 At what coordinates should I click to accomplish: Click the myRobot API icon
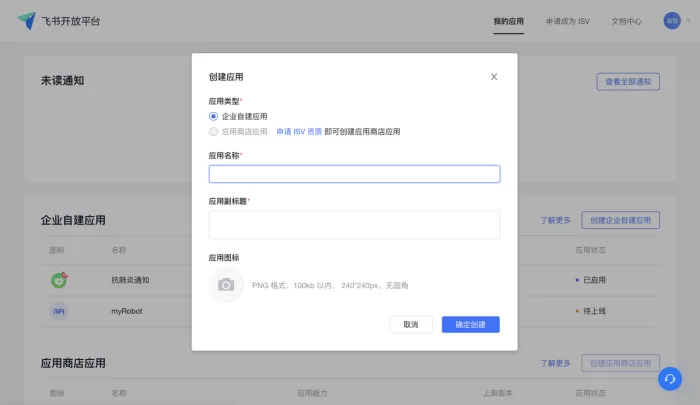(x=59, y=311)
